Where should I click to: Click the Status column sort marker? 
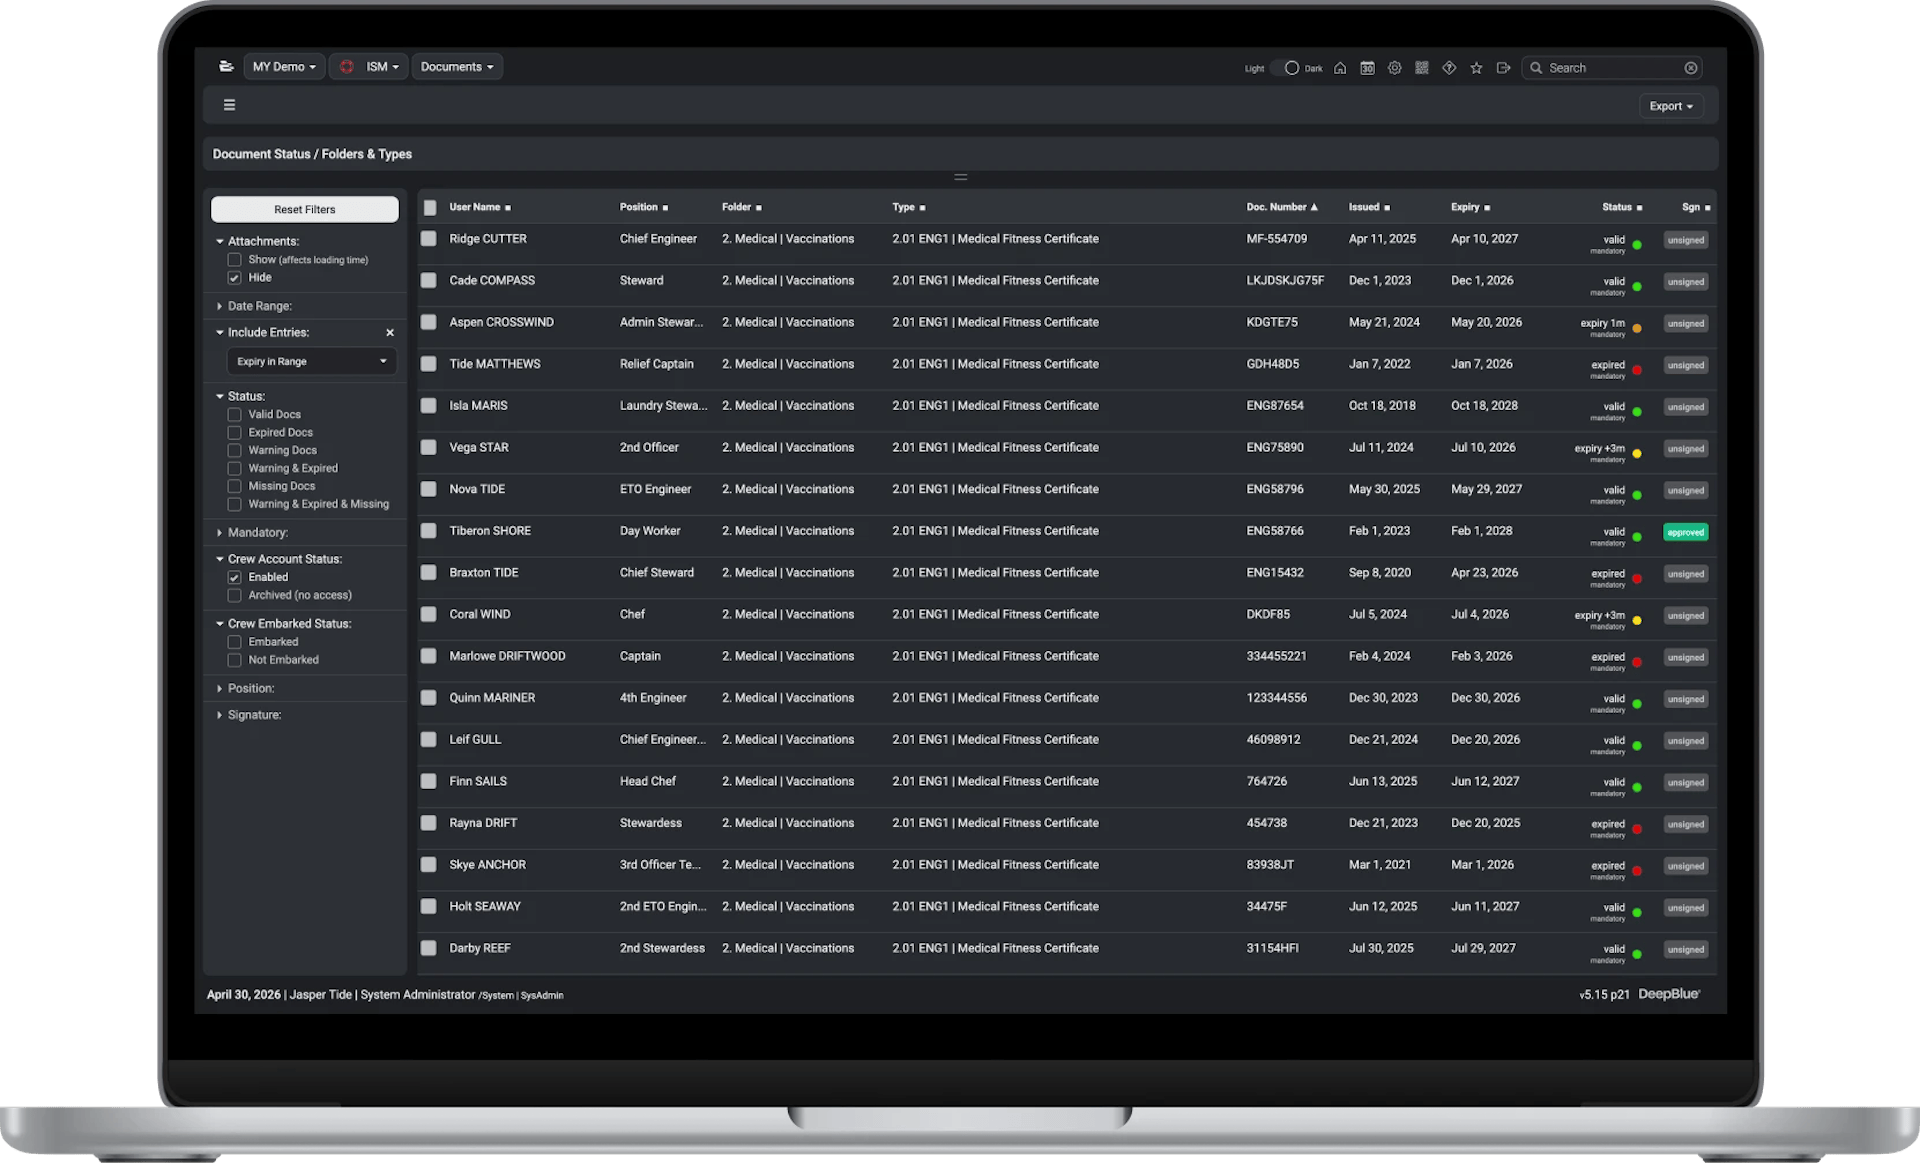(1639, 208)
